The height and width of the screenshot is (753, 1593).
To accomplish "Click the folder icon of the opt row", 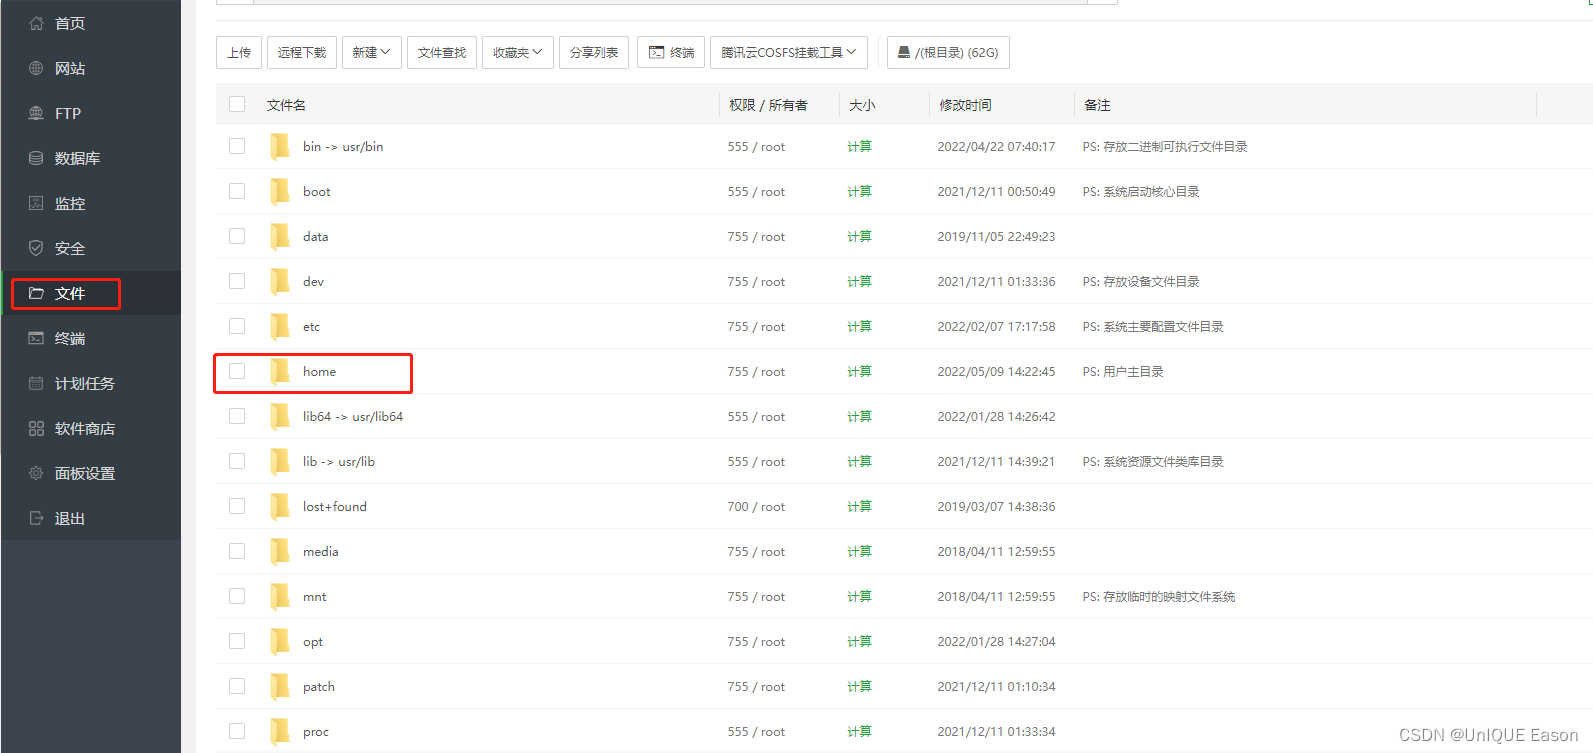I will pos(280,641).
